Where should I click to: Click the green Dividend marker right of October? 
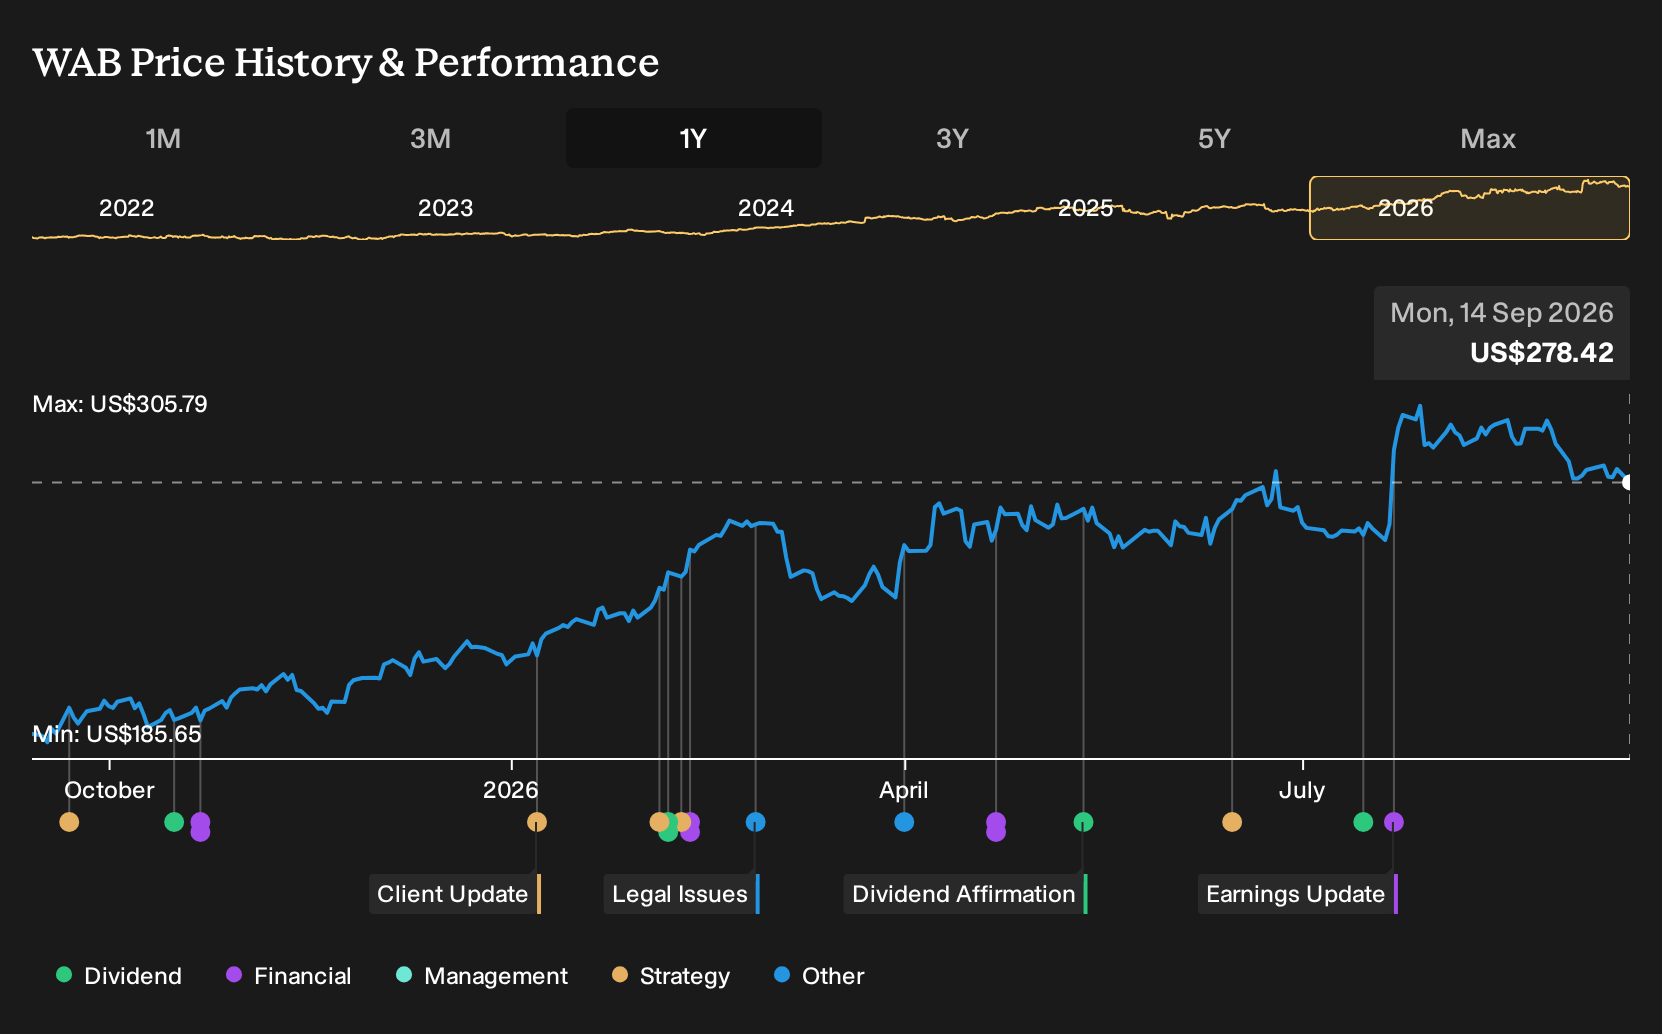point(174,822)
